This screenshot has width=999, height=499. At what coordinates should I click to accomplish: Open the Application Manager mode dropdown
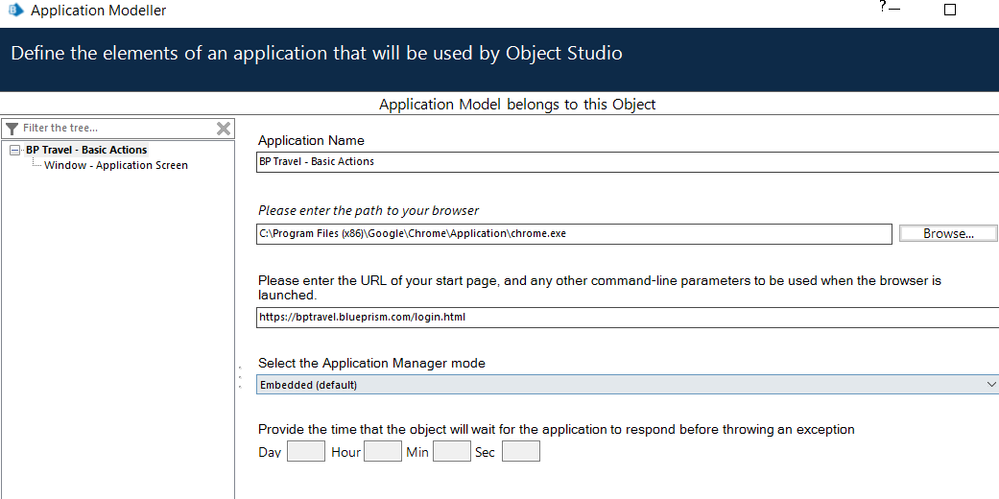627,384
